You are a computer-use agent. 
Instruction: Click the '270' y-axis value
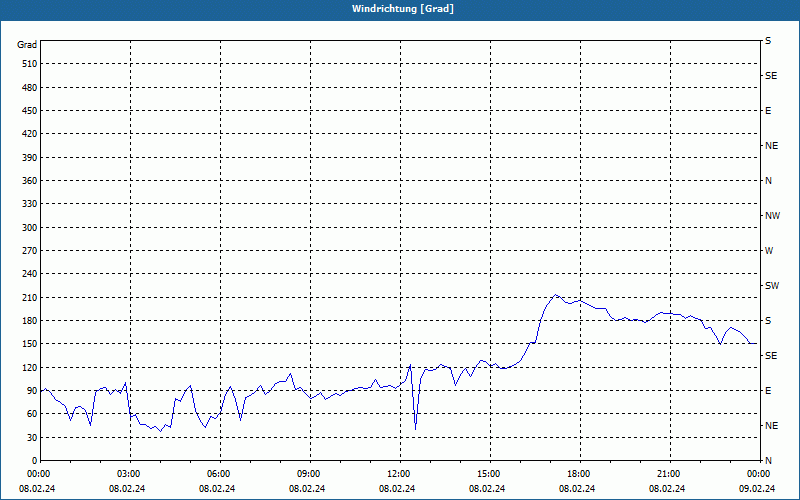tap(30, 251)
